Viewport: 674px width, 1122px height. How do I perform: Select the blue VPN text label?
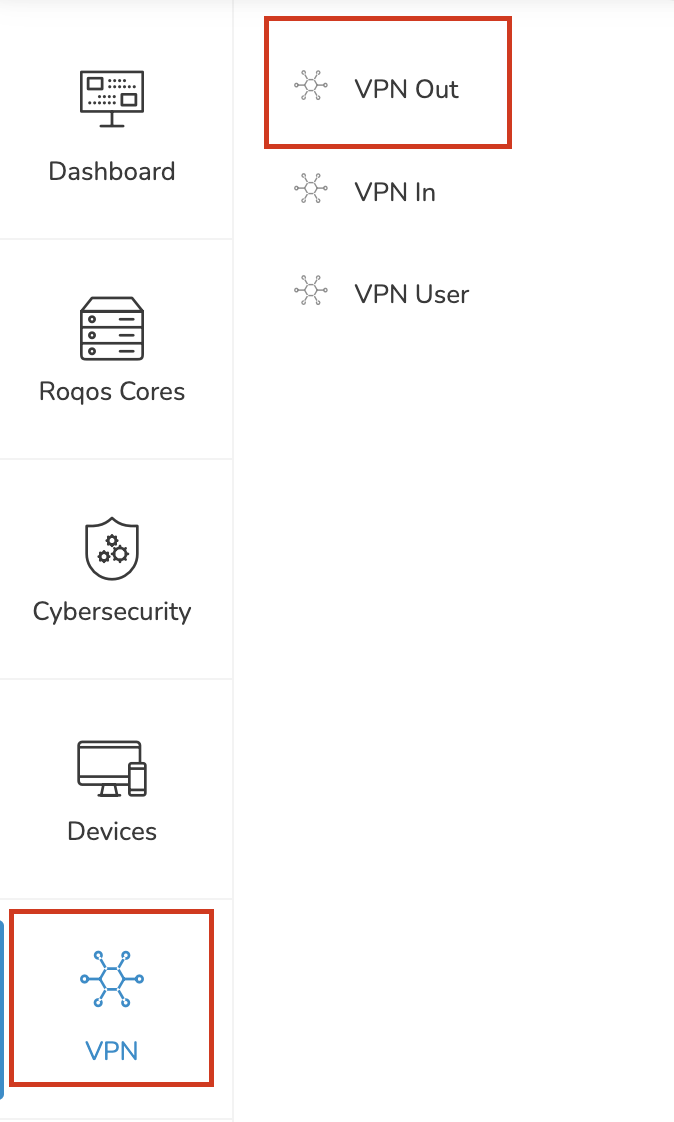coord(112,1051)
